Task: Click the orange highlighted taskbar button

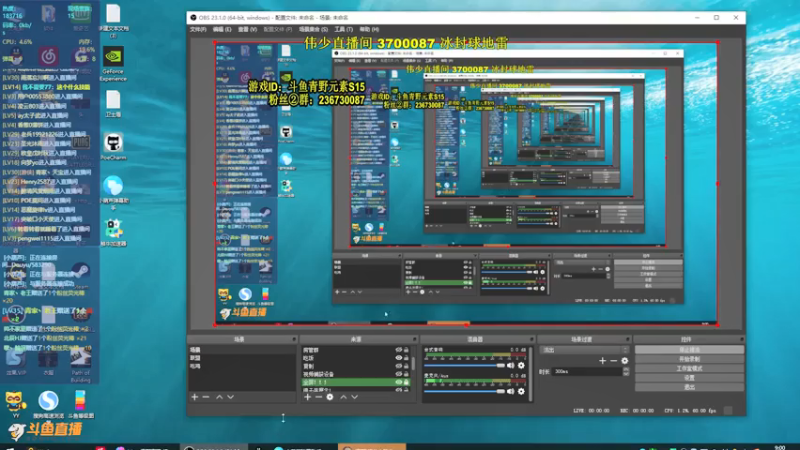Action: pyautogui.click(x=372, y=447)
